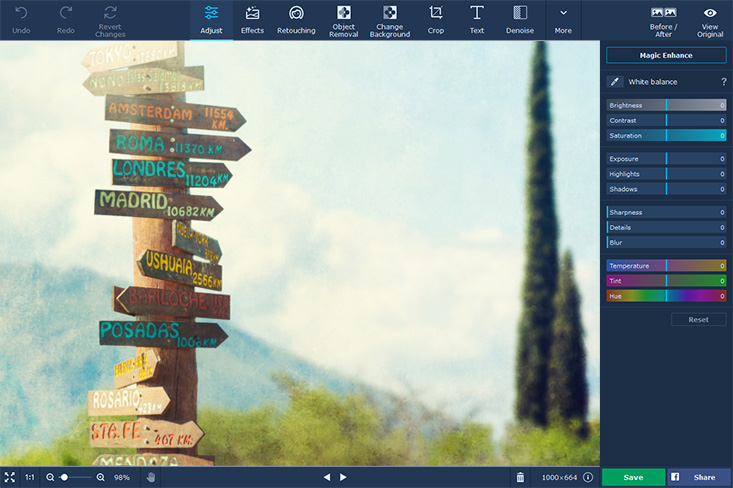Toggle the Before / After comparison
Viewport: 733px width, 488px height.
click(663, 20)
